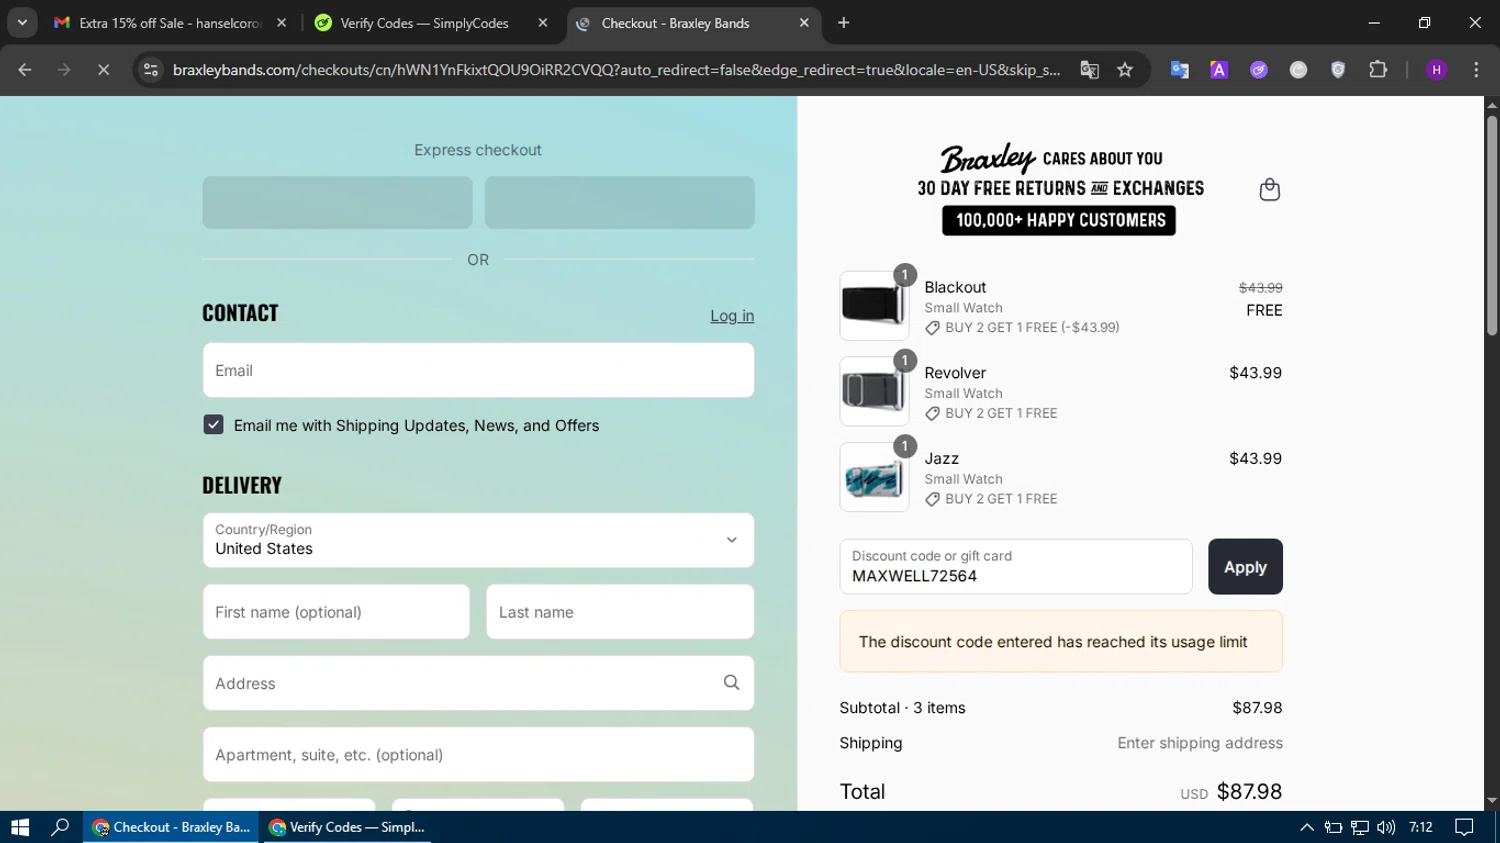Open the volume control in tray

(x=1386, y=827)
